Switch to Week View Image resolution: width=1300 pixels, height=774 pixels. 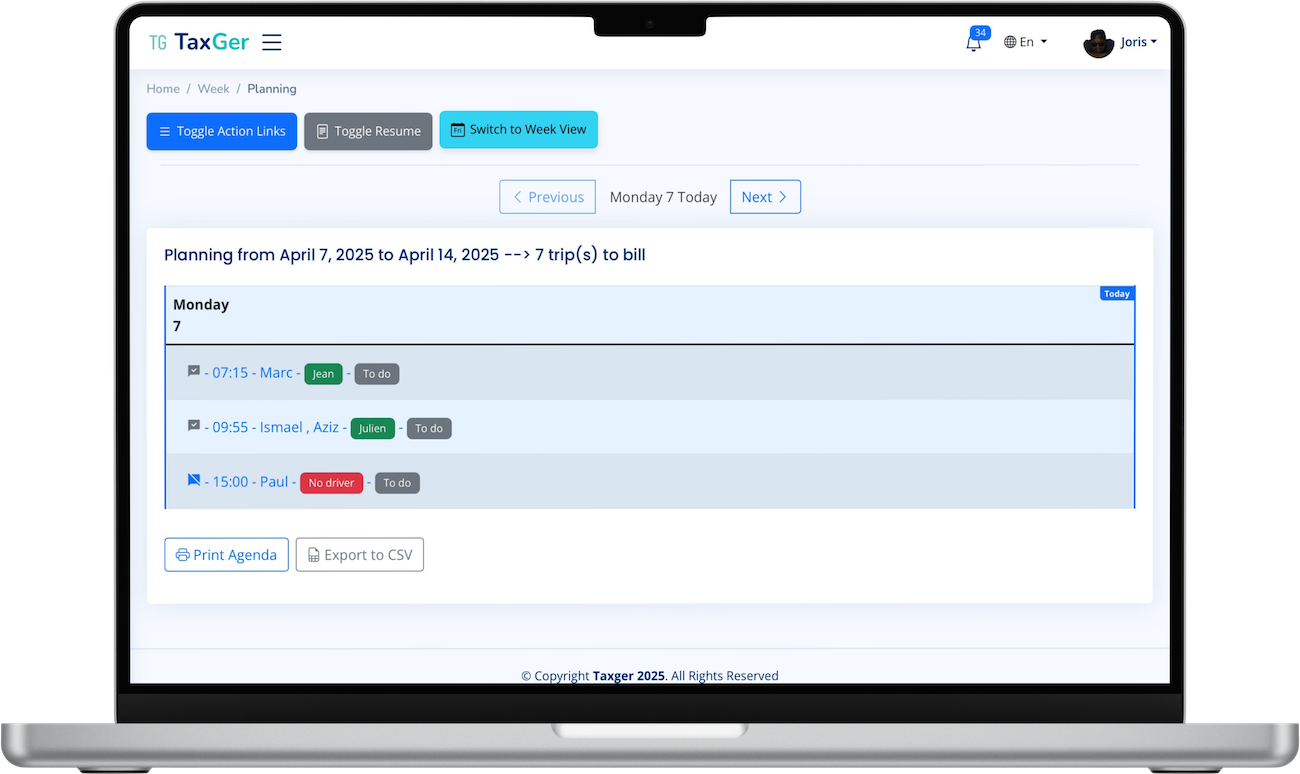[518, 130]
